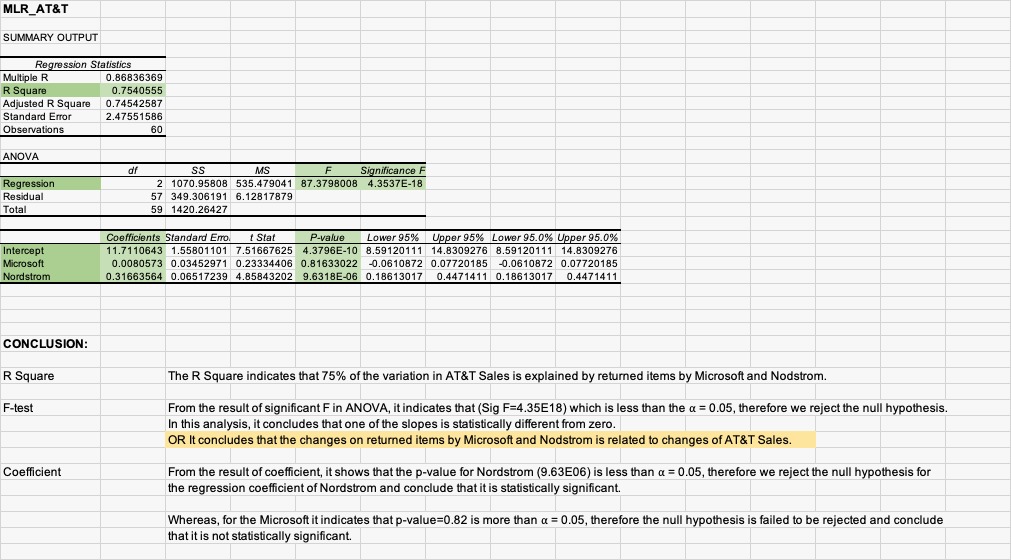Select sentence about slopes statistically different from zero

click(391, 424)
